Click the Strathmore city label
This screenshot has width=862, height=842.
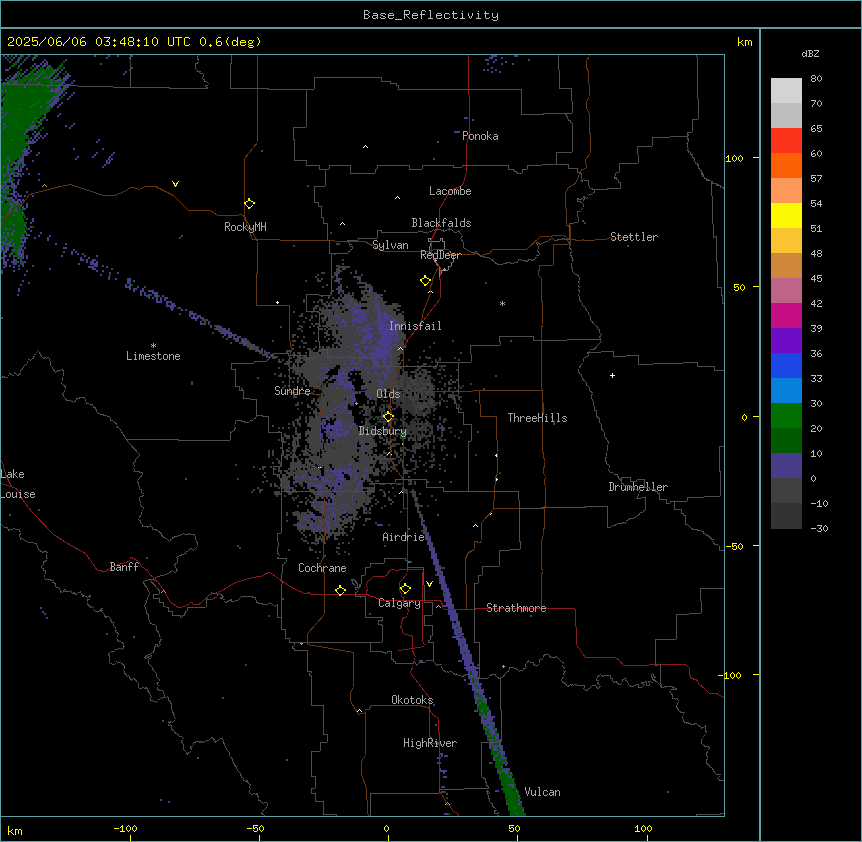[x=516, y=608]
